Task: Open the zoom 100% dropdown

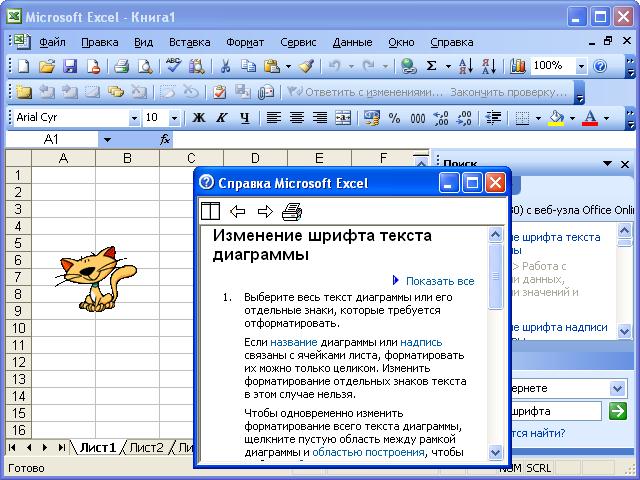Action: pos(581,66)
